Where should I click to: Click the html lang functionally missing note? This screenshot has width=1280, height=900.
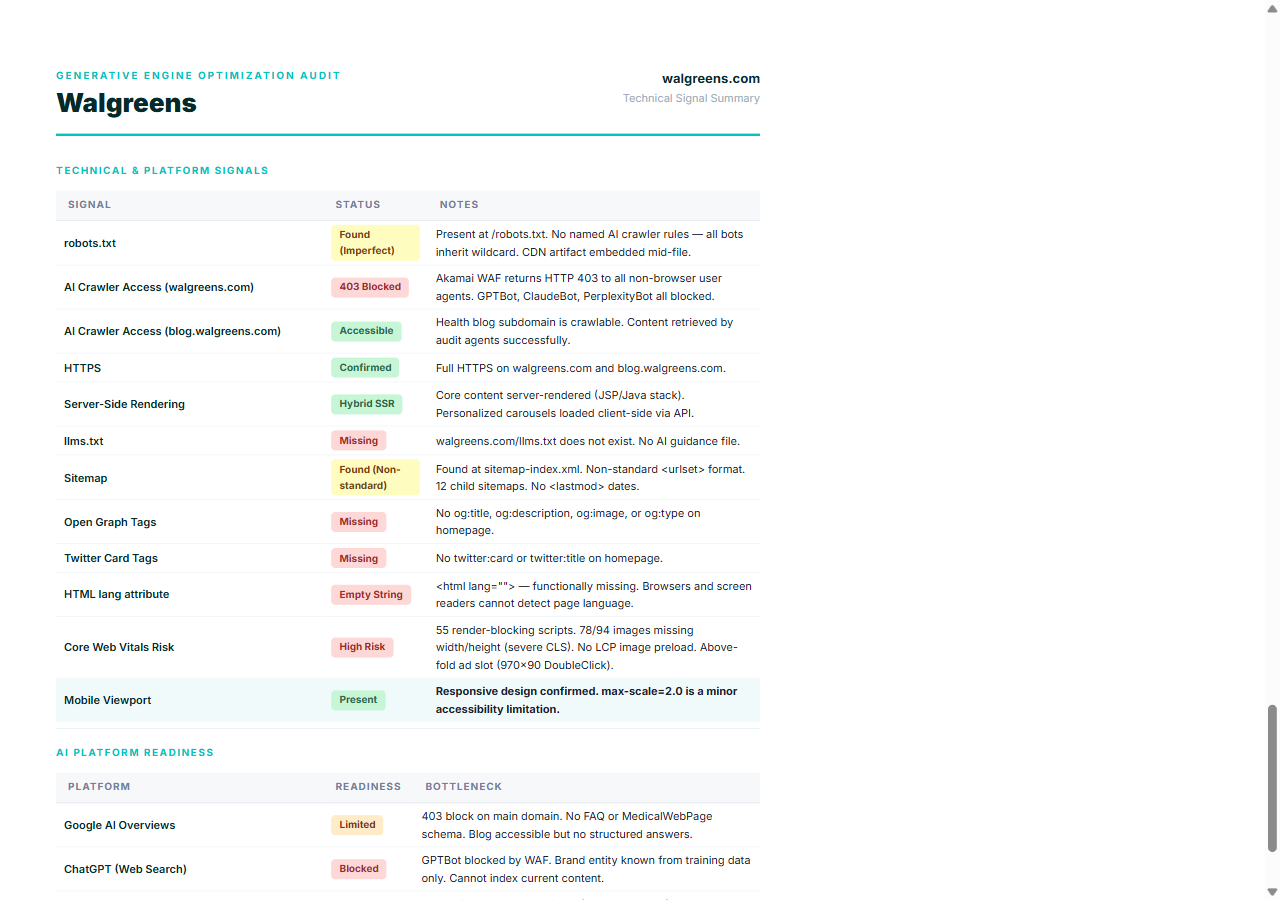tap(594, 594)
